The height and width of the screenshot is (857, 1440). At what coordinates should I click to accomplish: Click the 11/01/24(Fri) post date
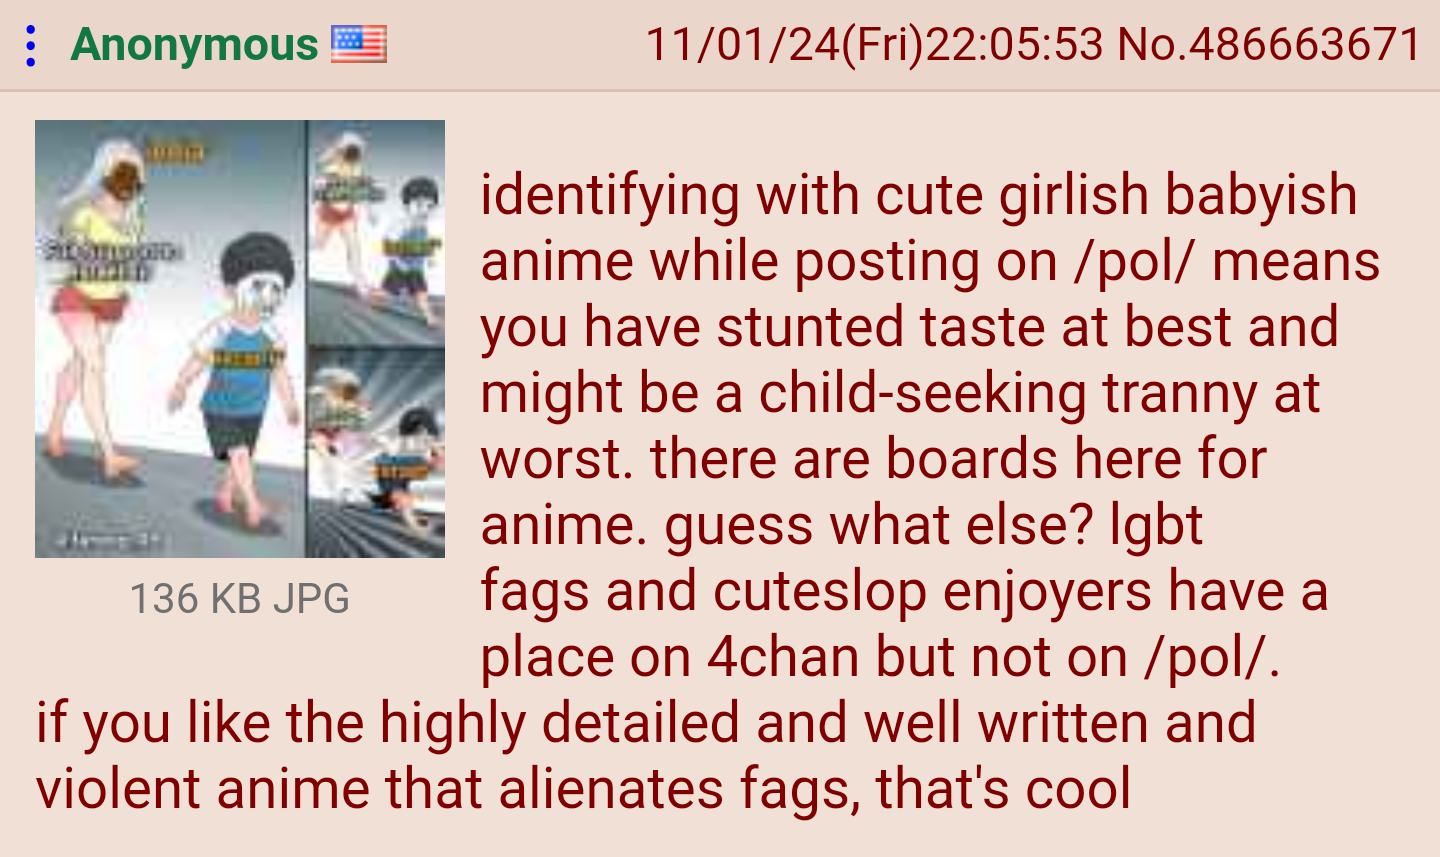784,44
